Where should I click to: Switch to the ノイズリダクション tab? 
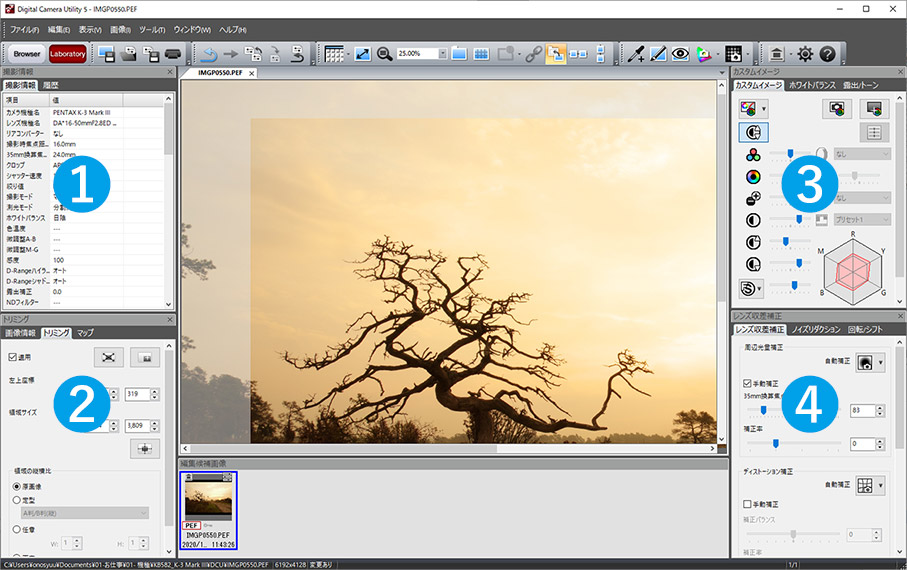(816, 329)
